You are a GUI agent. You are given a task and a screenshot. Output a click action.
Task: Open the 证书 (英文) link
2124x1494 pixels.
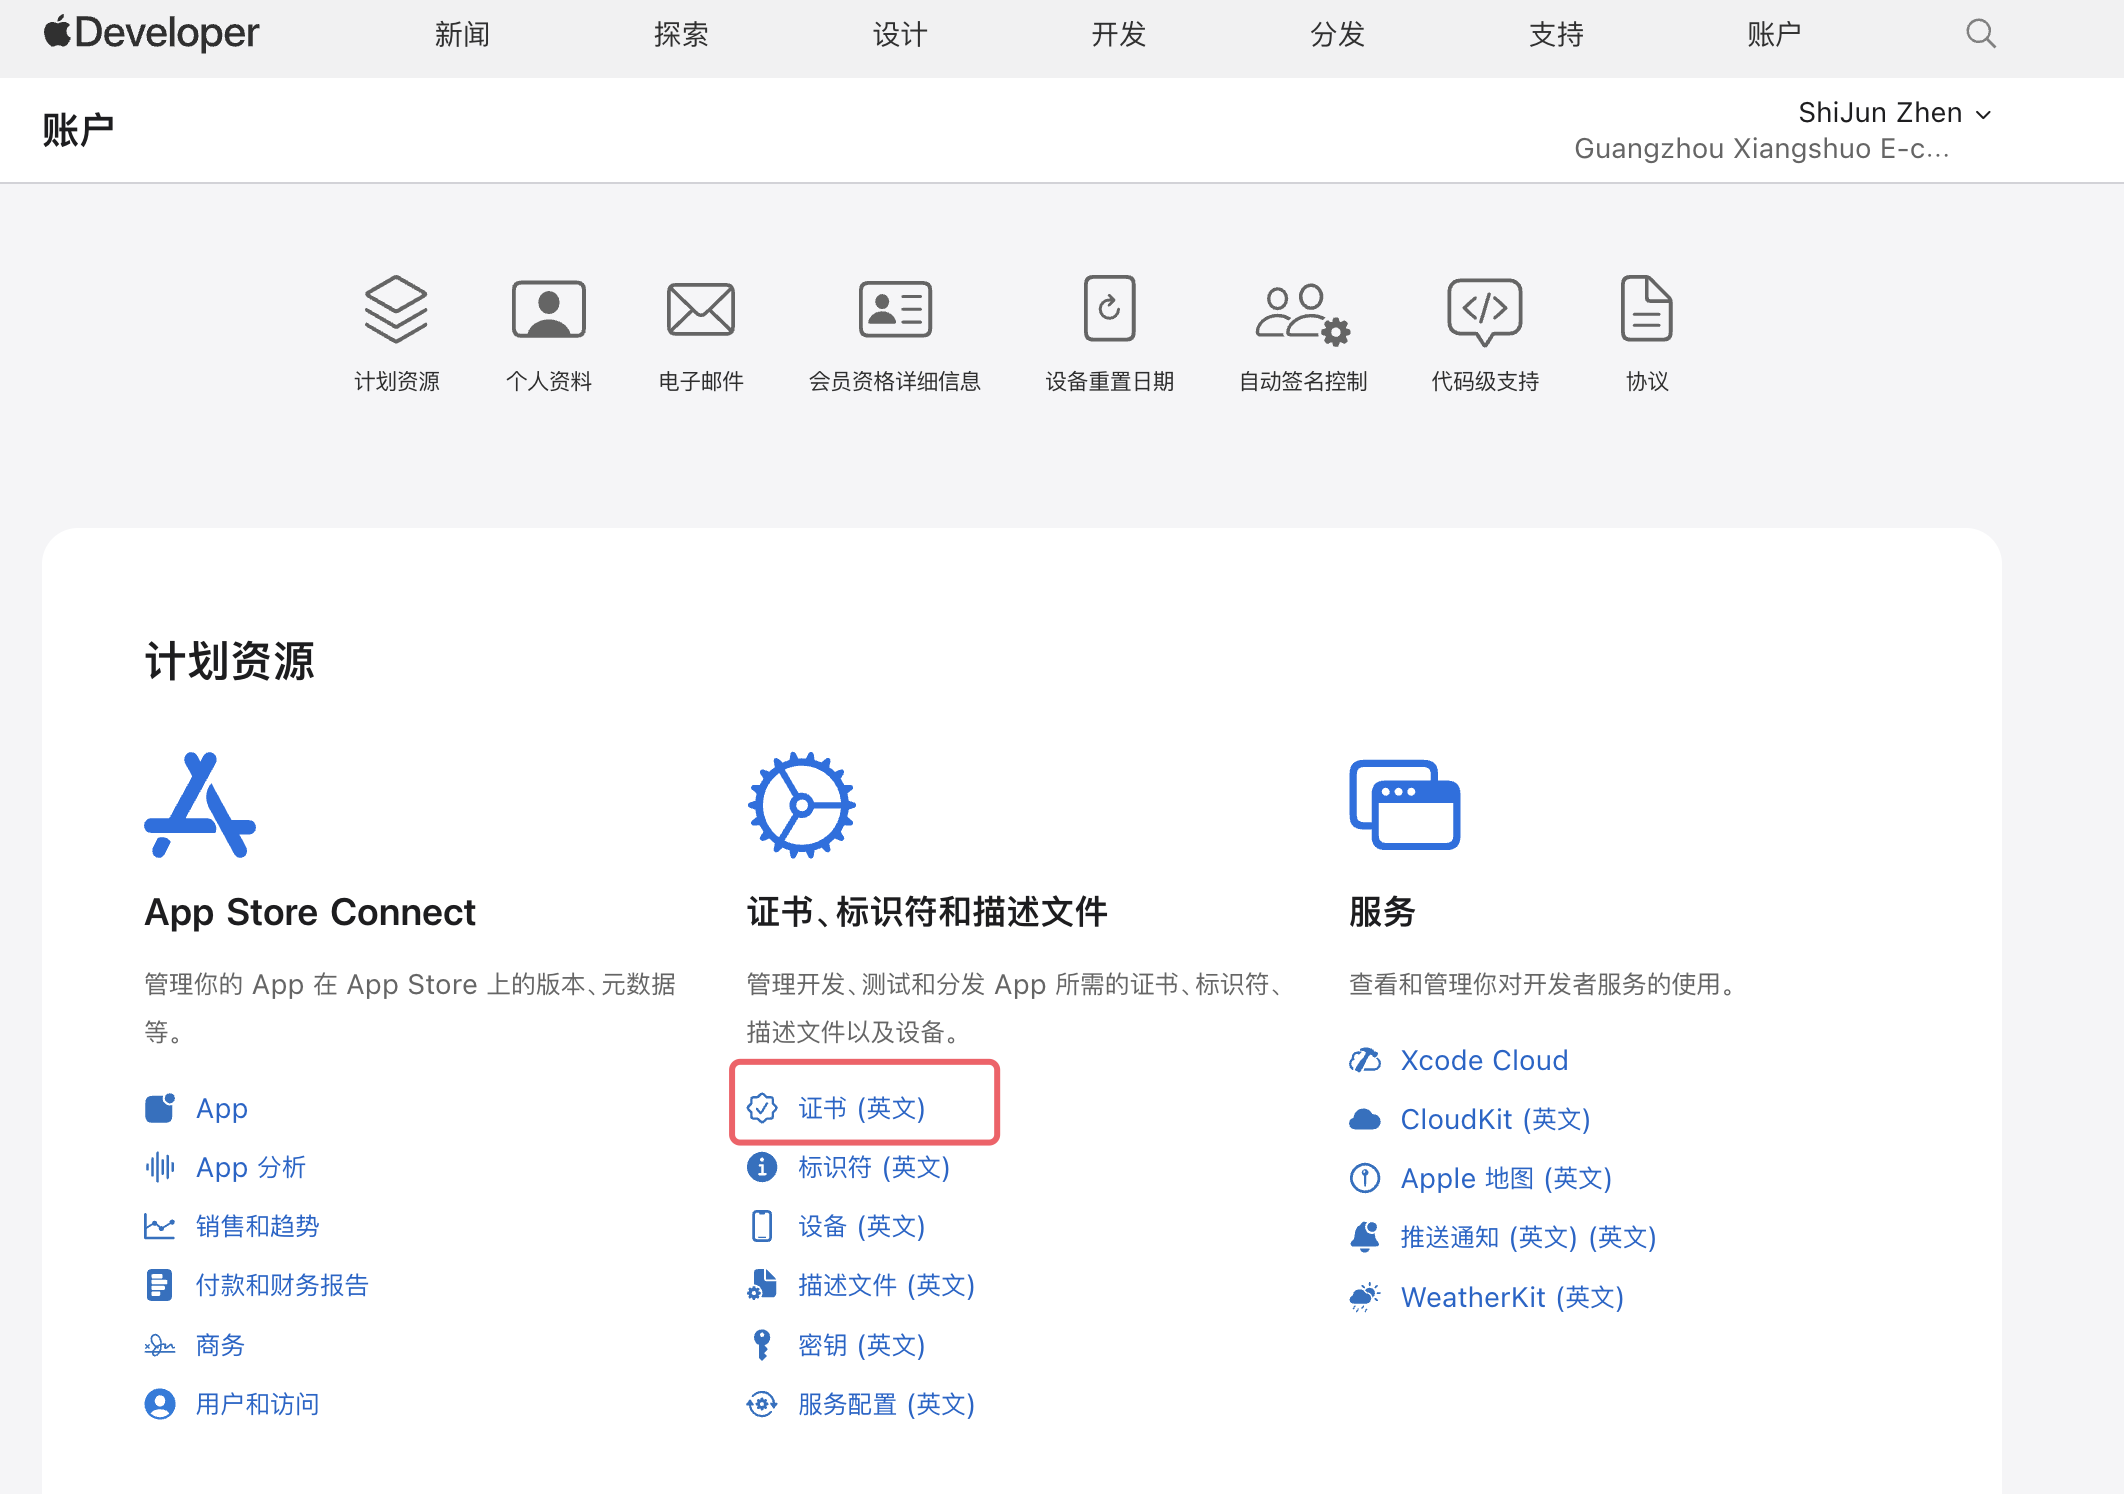(861, 1108)
